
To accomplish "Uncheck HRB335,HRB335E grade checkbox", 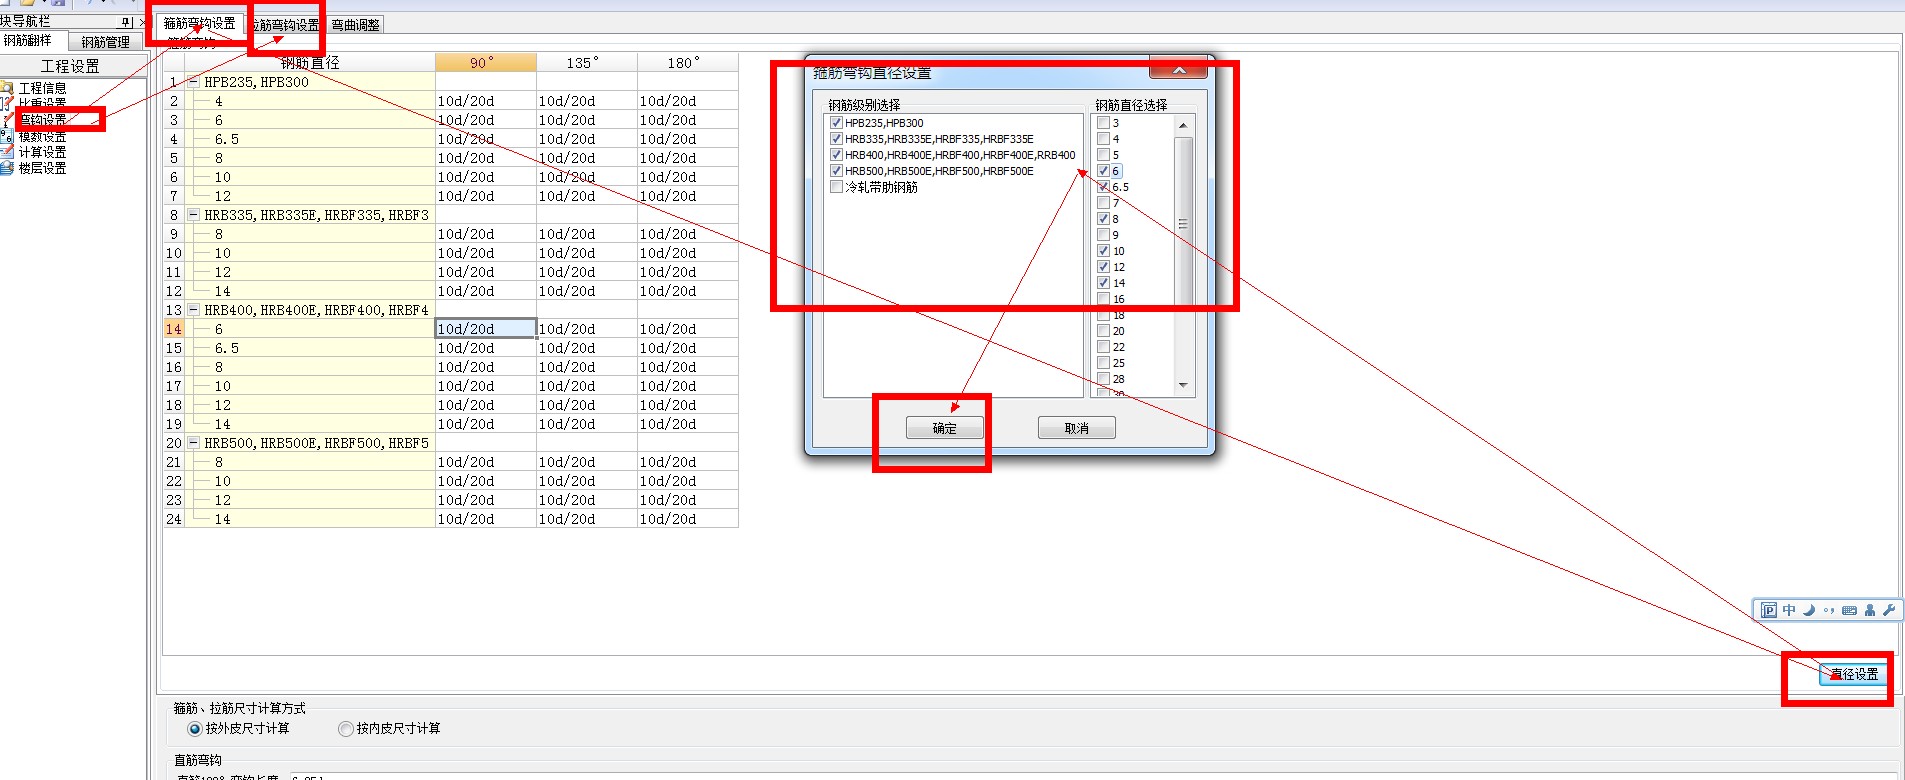I will point(836,139).
